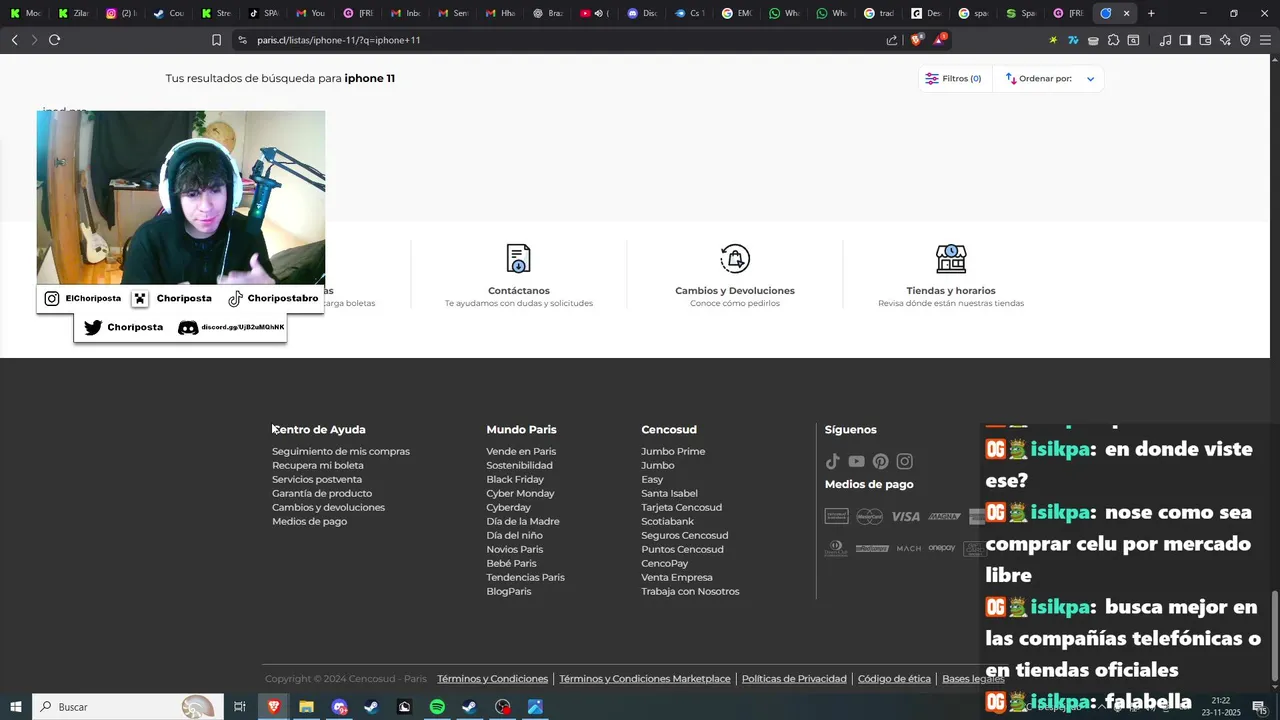1280x720 pixels.
Task: Open Spotify from the taskbar
Action: [437, 707]
